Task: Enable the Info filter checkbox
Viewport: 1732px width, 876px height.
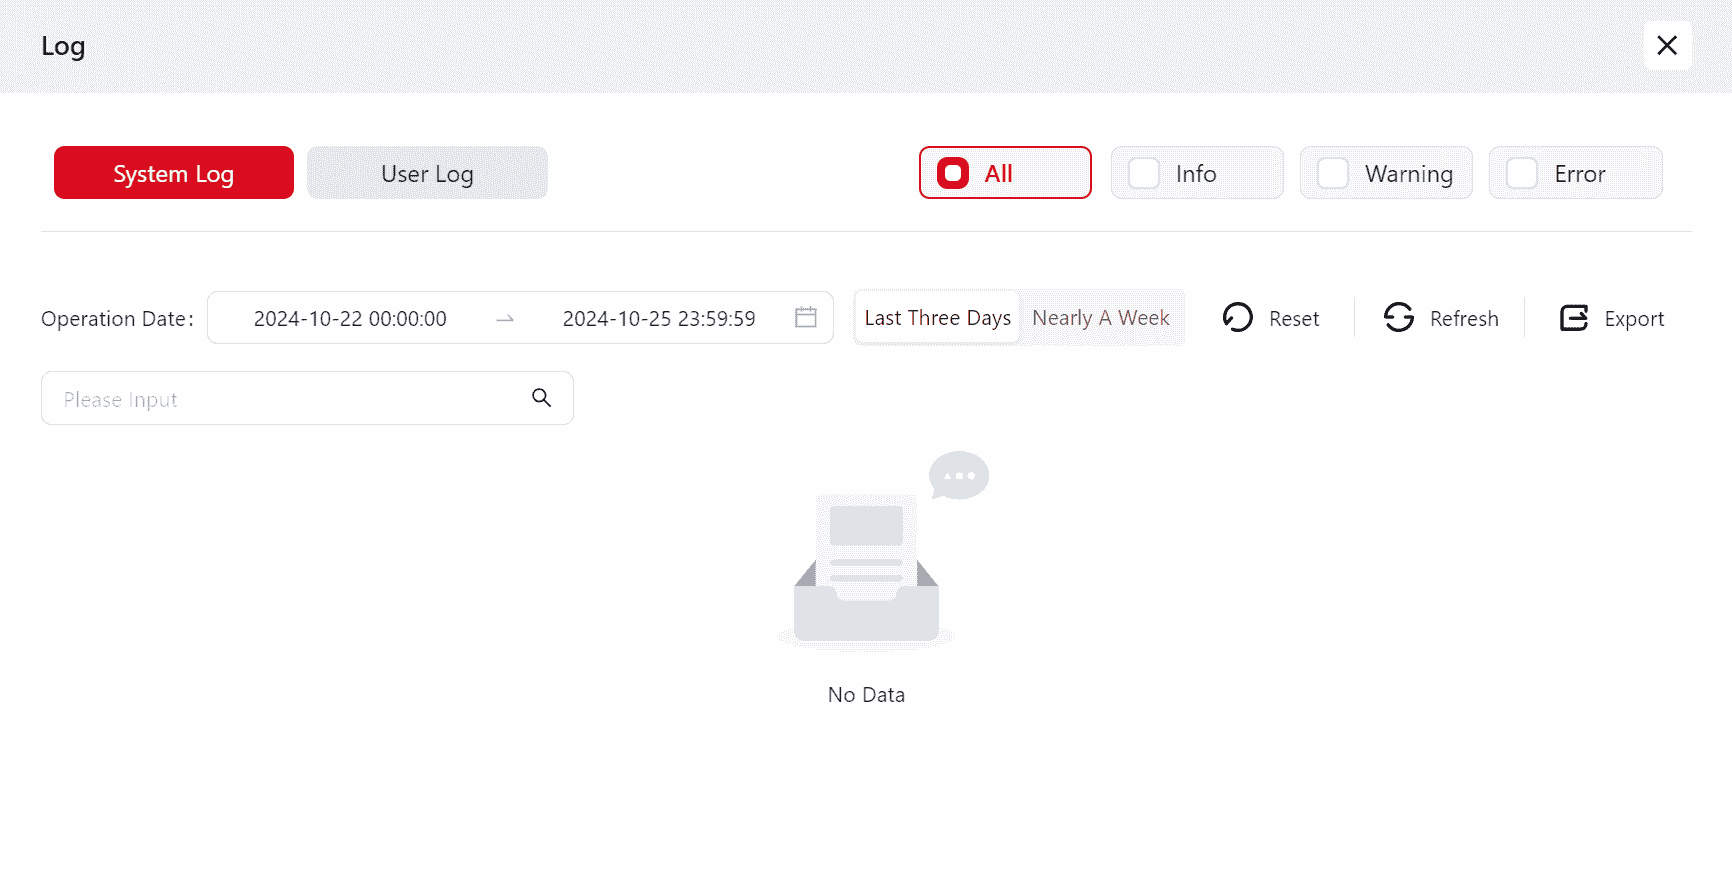Action: pos(1144,174)
